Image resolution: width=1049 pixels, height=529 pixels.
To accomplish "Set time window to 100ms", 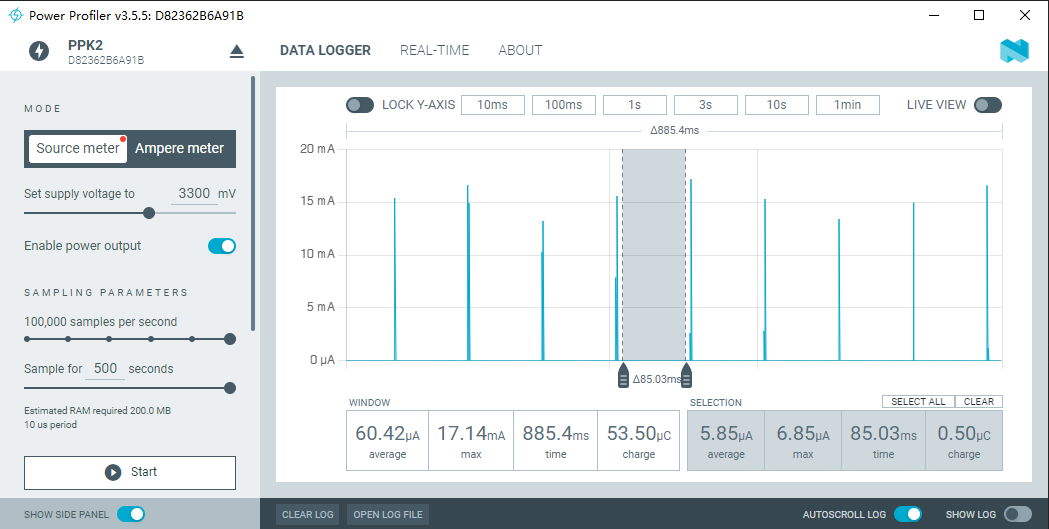I will coord(563,105).
